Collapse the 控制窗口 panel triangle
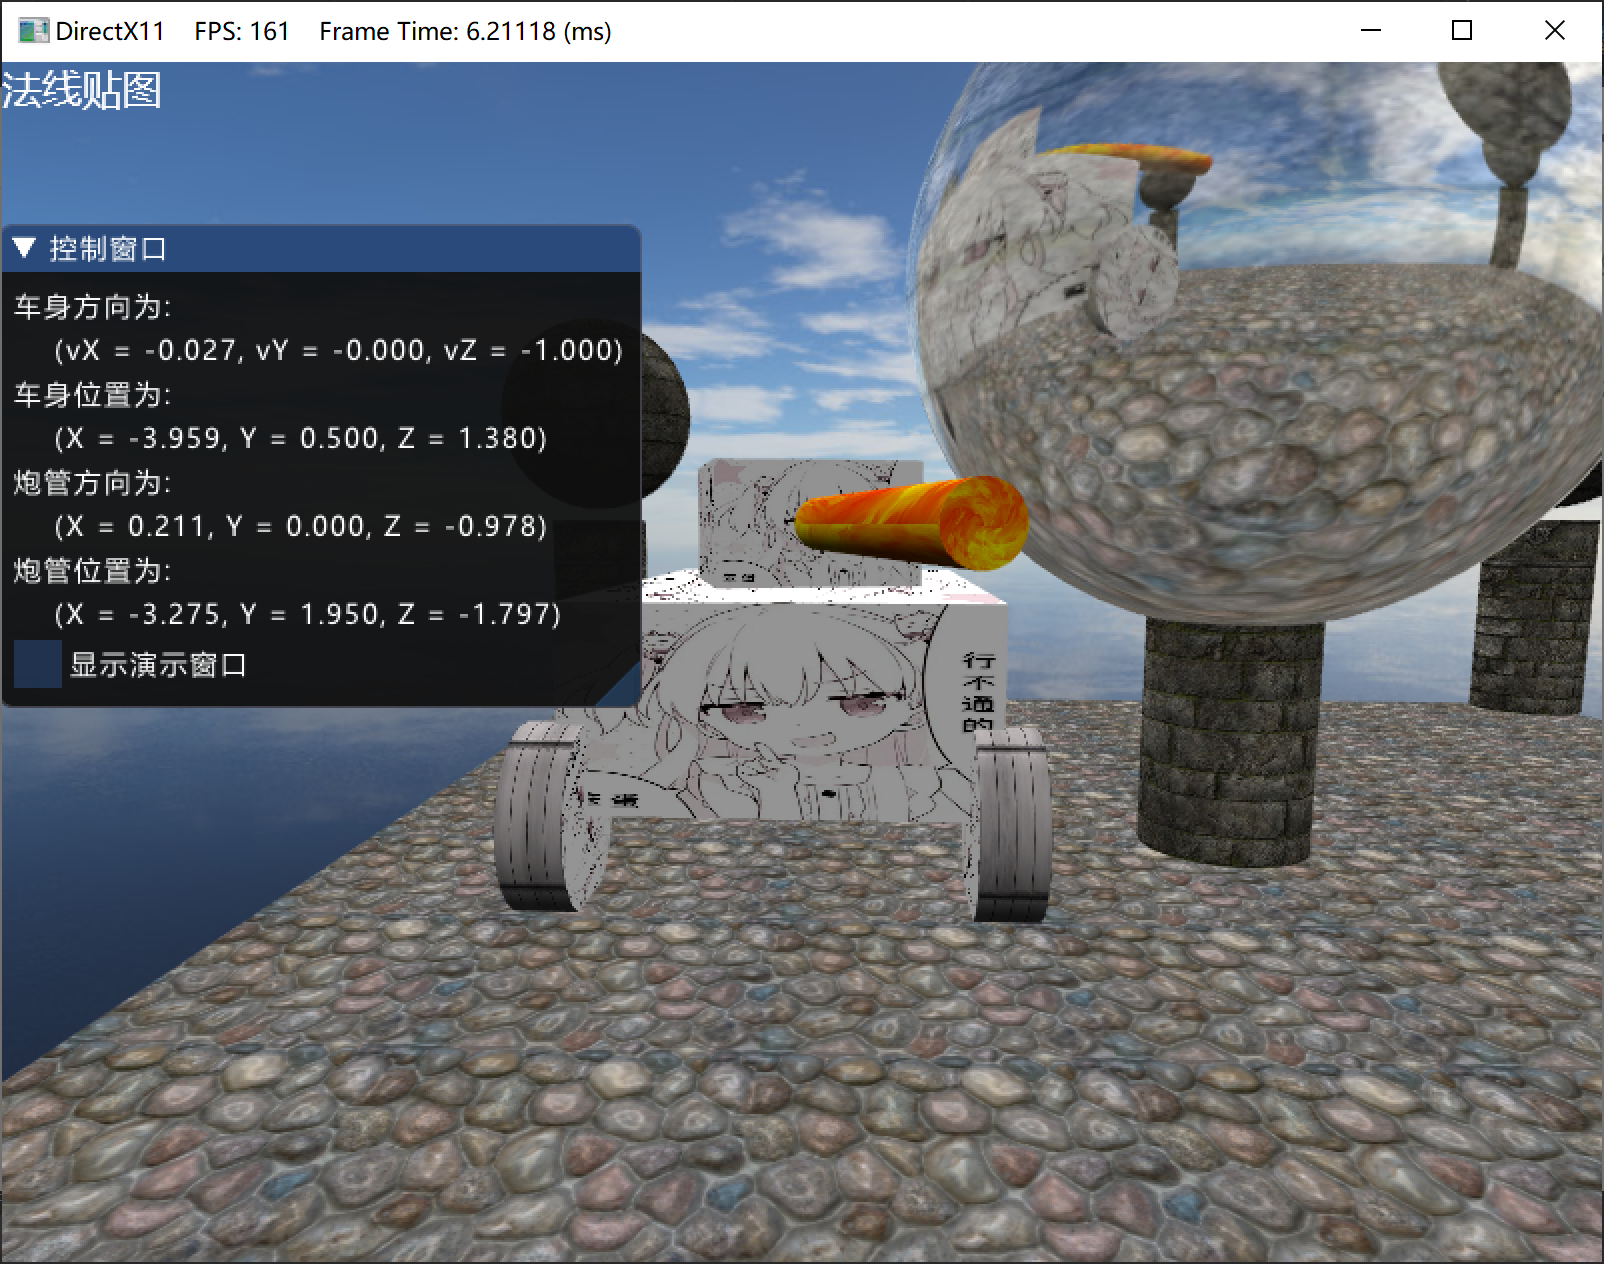Viewport: 1604px width, 1264px height. [25, 247]
